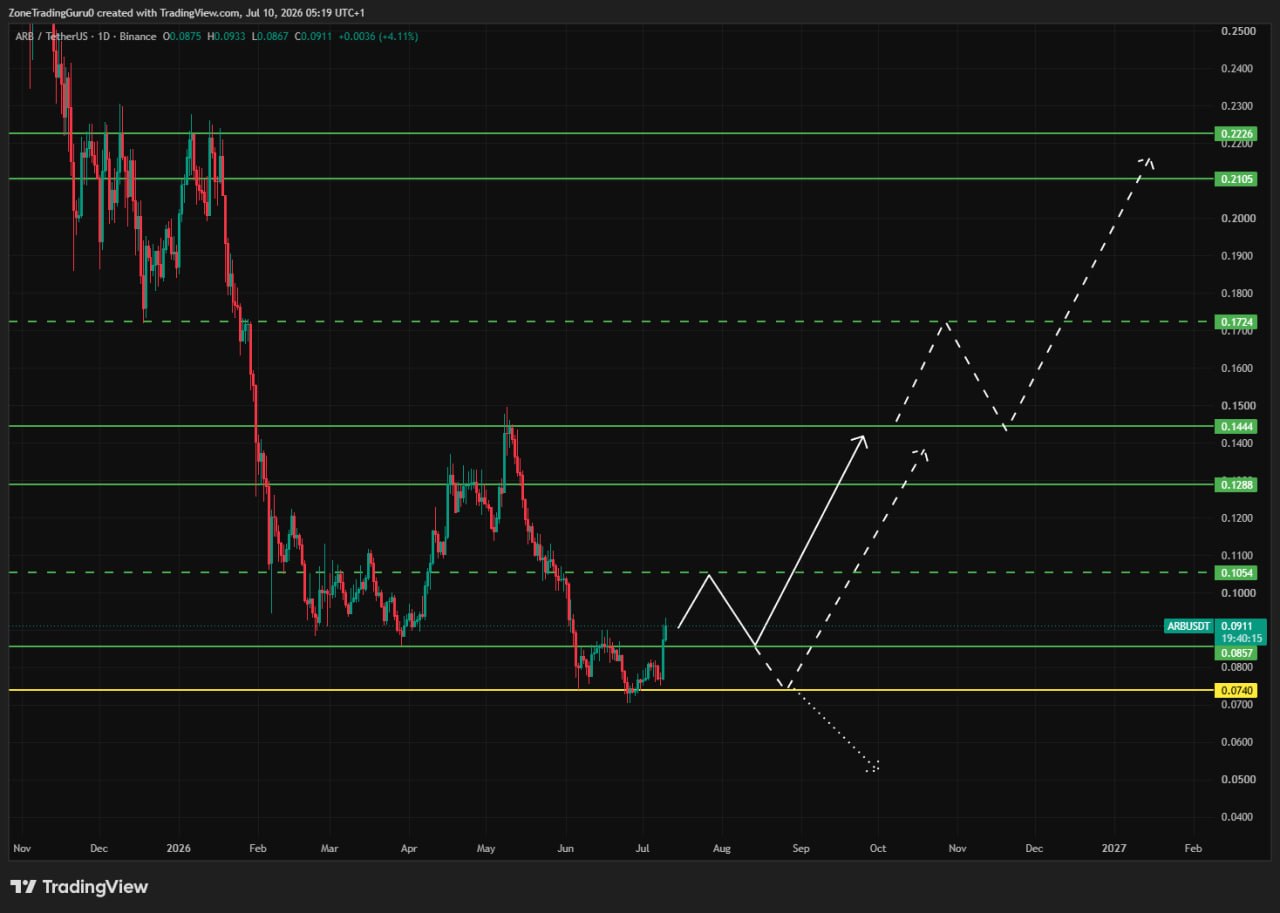Click the 0.1444 price level label
The width and height of the screenshot is (1280, 913).
pos(1236,426)
